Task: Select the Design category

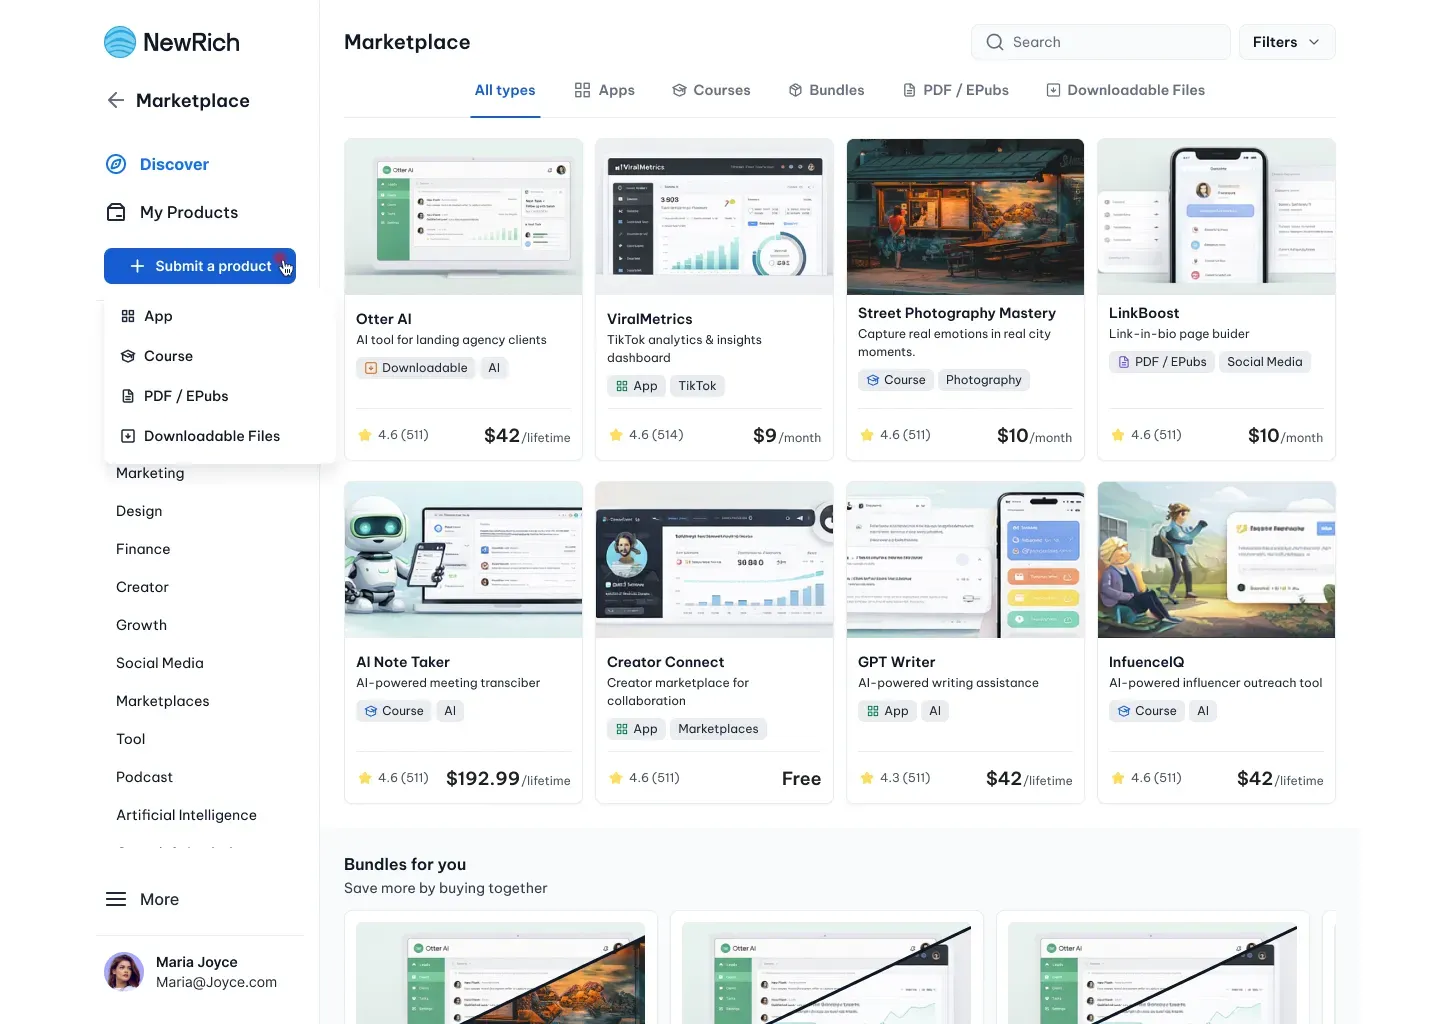Action: click(139, 511)
